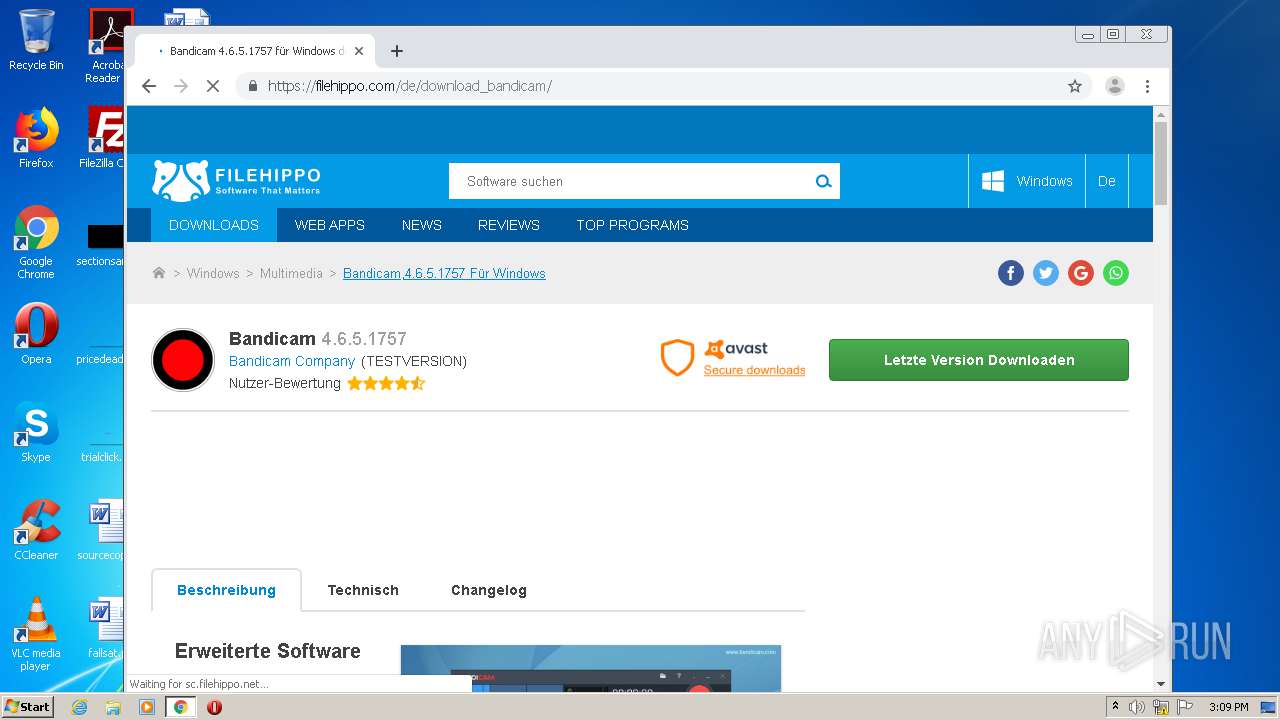The image size is (1280, 720).
Task: Go to the Windows breadcrumb link
Action: point(213,273)
